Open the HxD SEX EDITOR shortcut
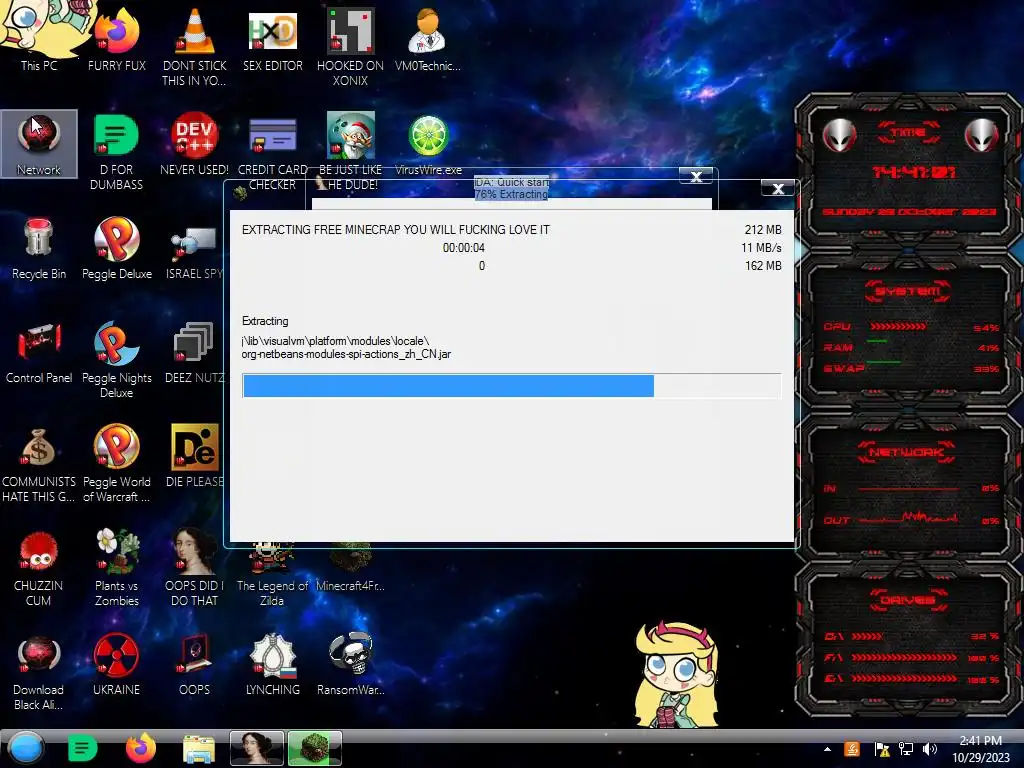The width and height of the screenshot is (1024, 768). click(273, 39)
